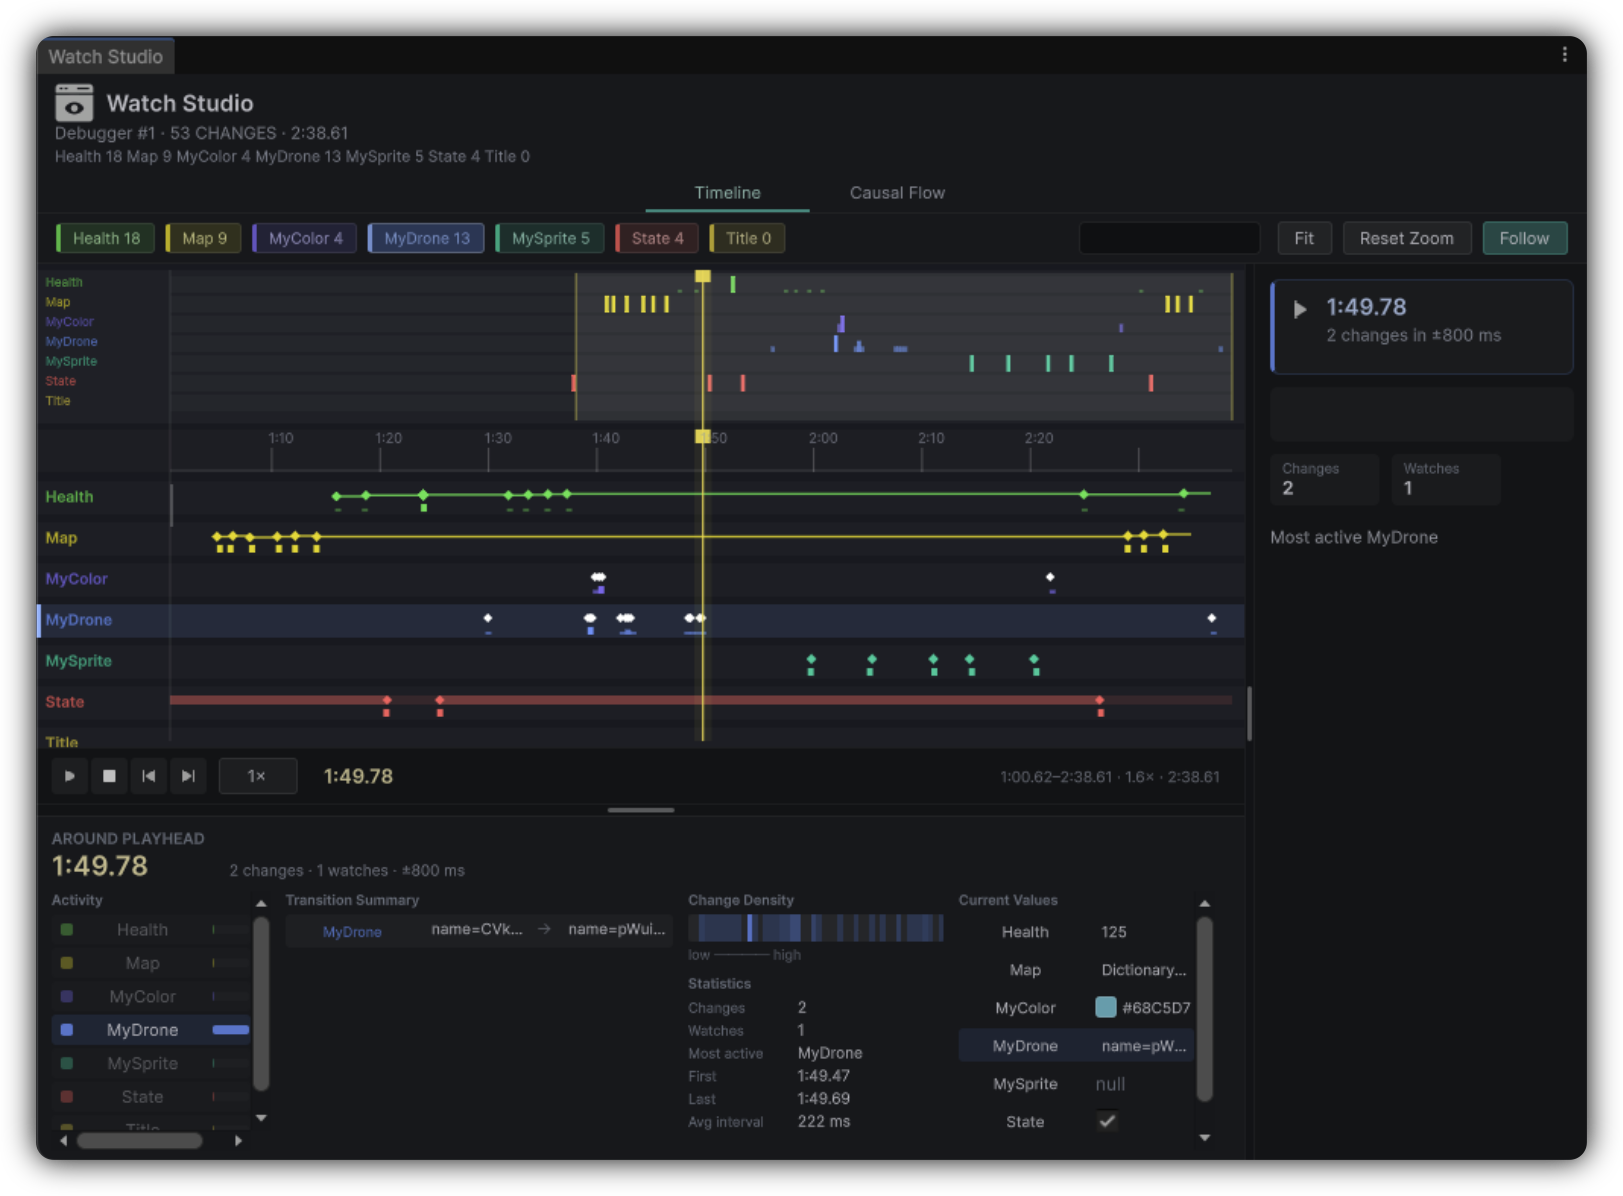Toggle the State 4 filter chip
This screenshot has height=1196, width=1623.
tap(656, 238)
